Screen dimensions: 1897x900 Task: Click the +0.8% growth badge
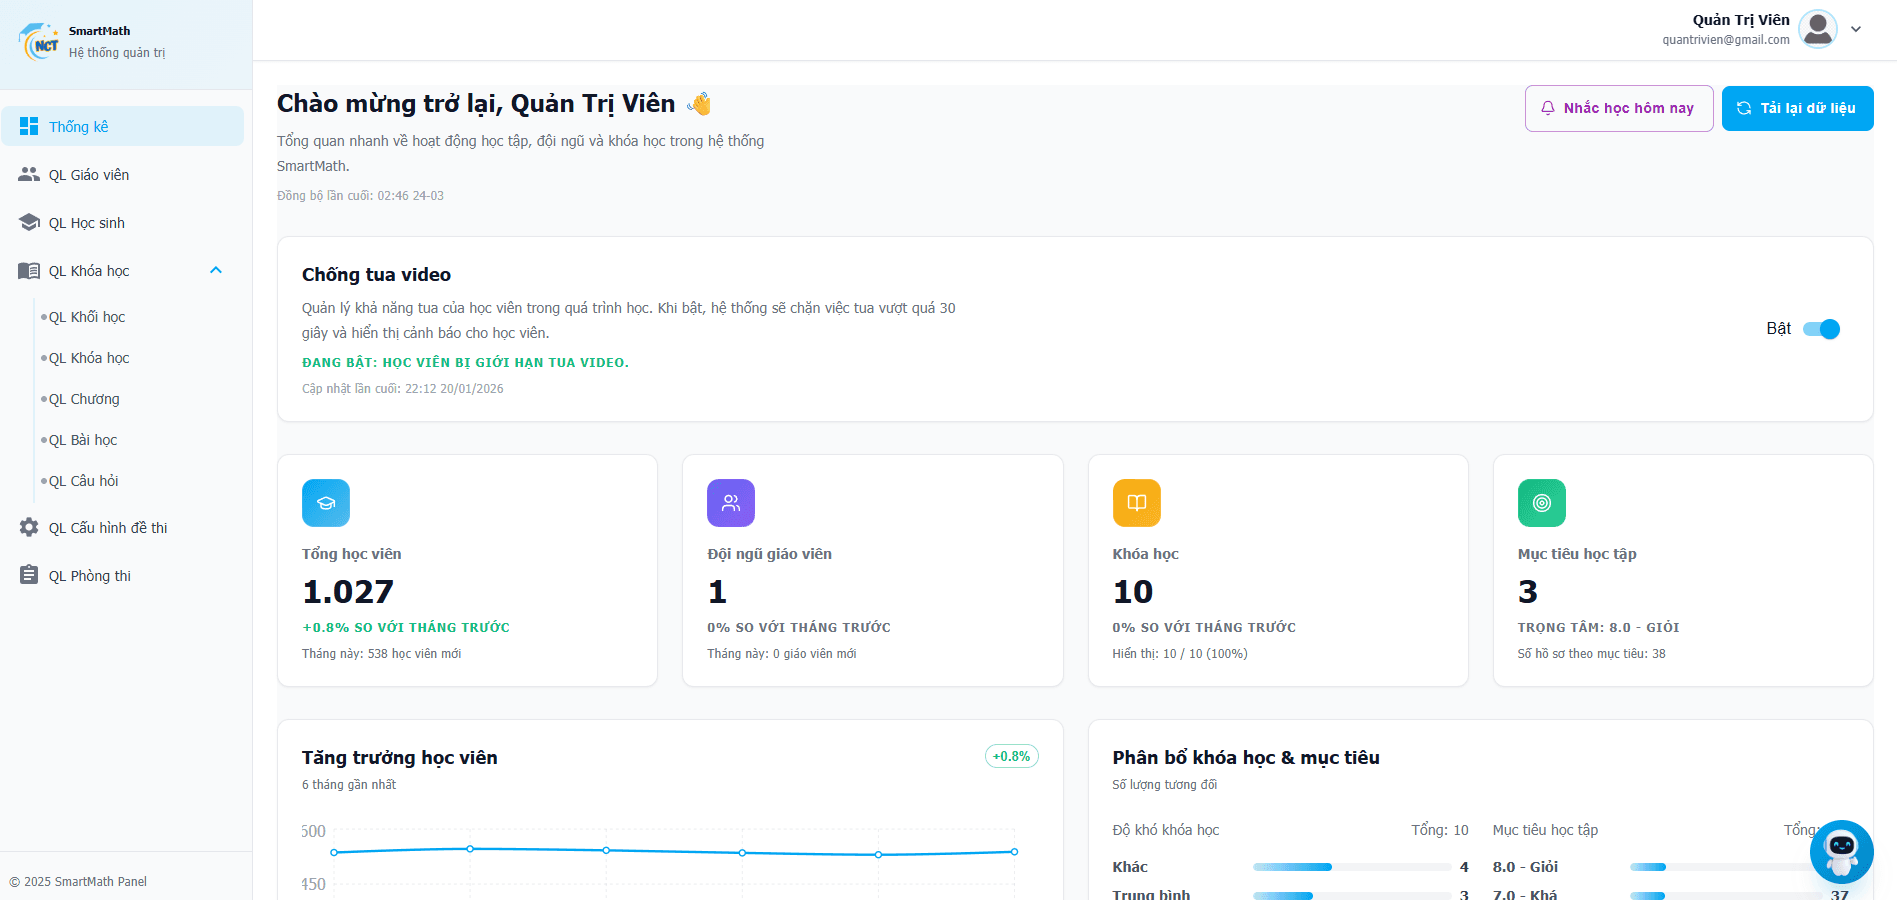click(1011, 756)
